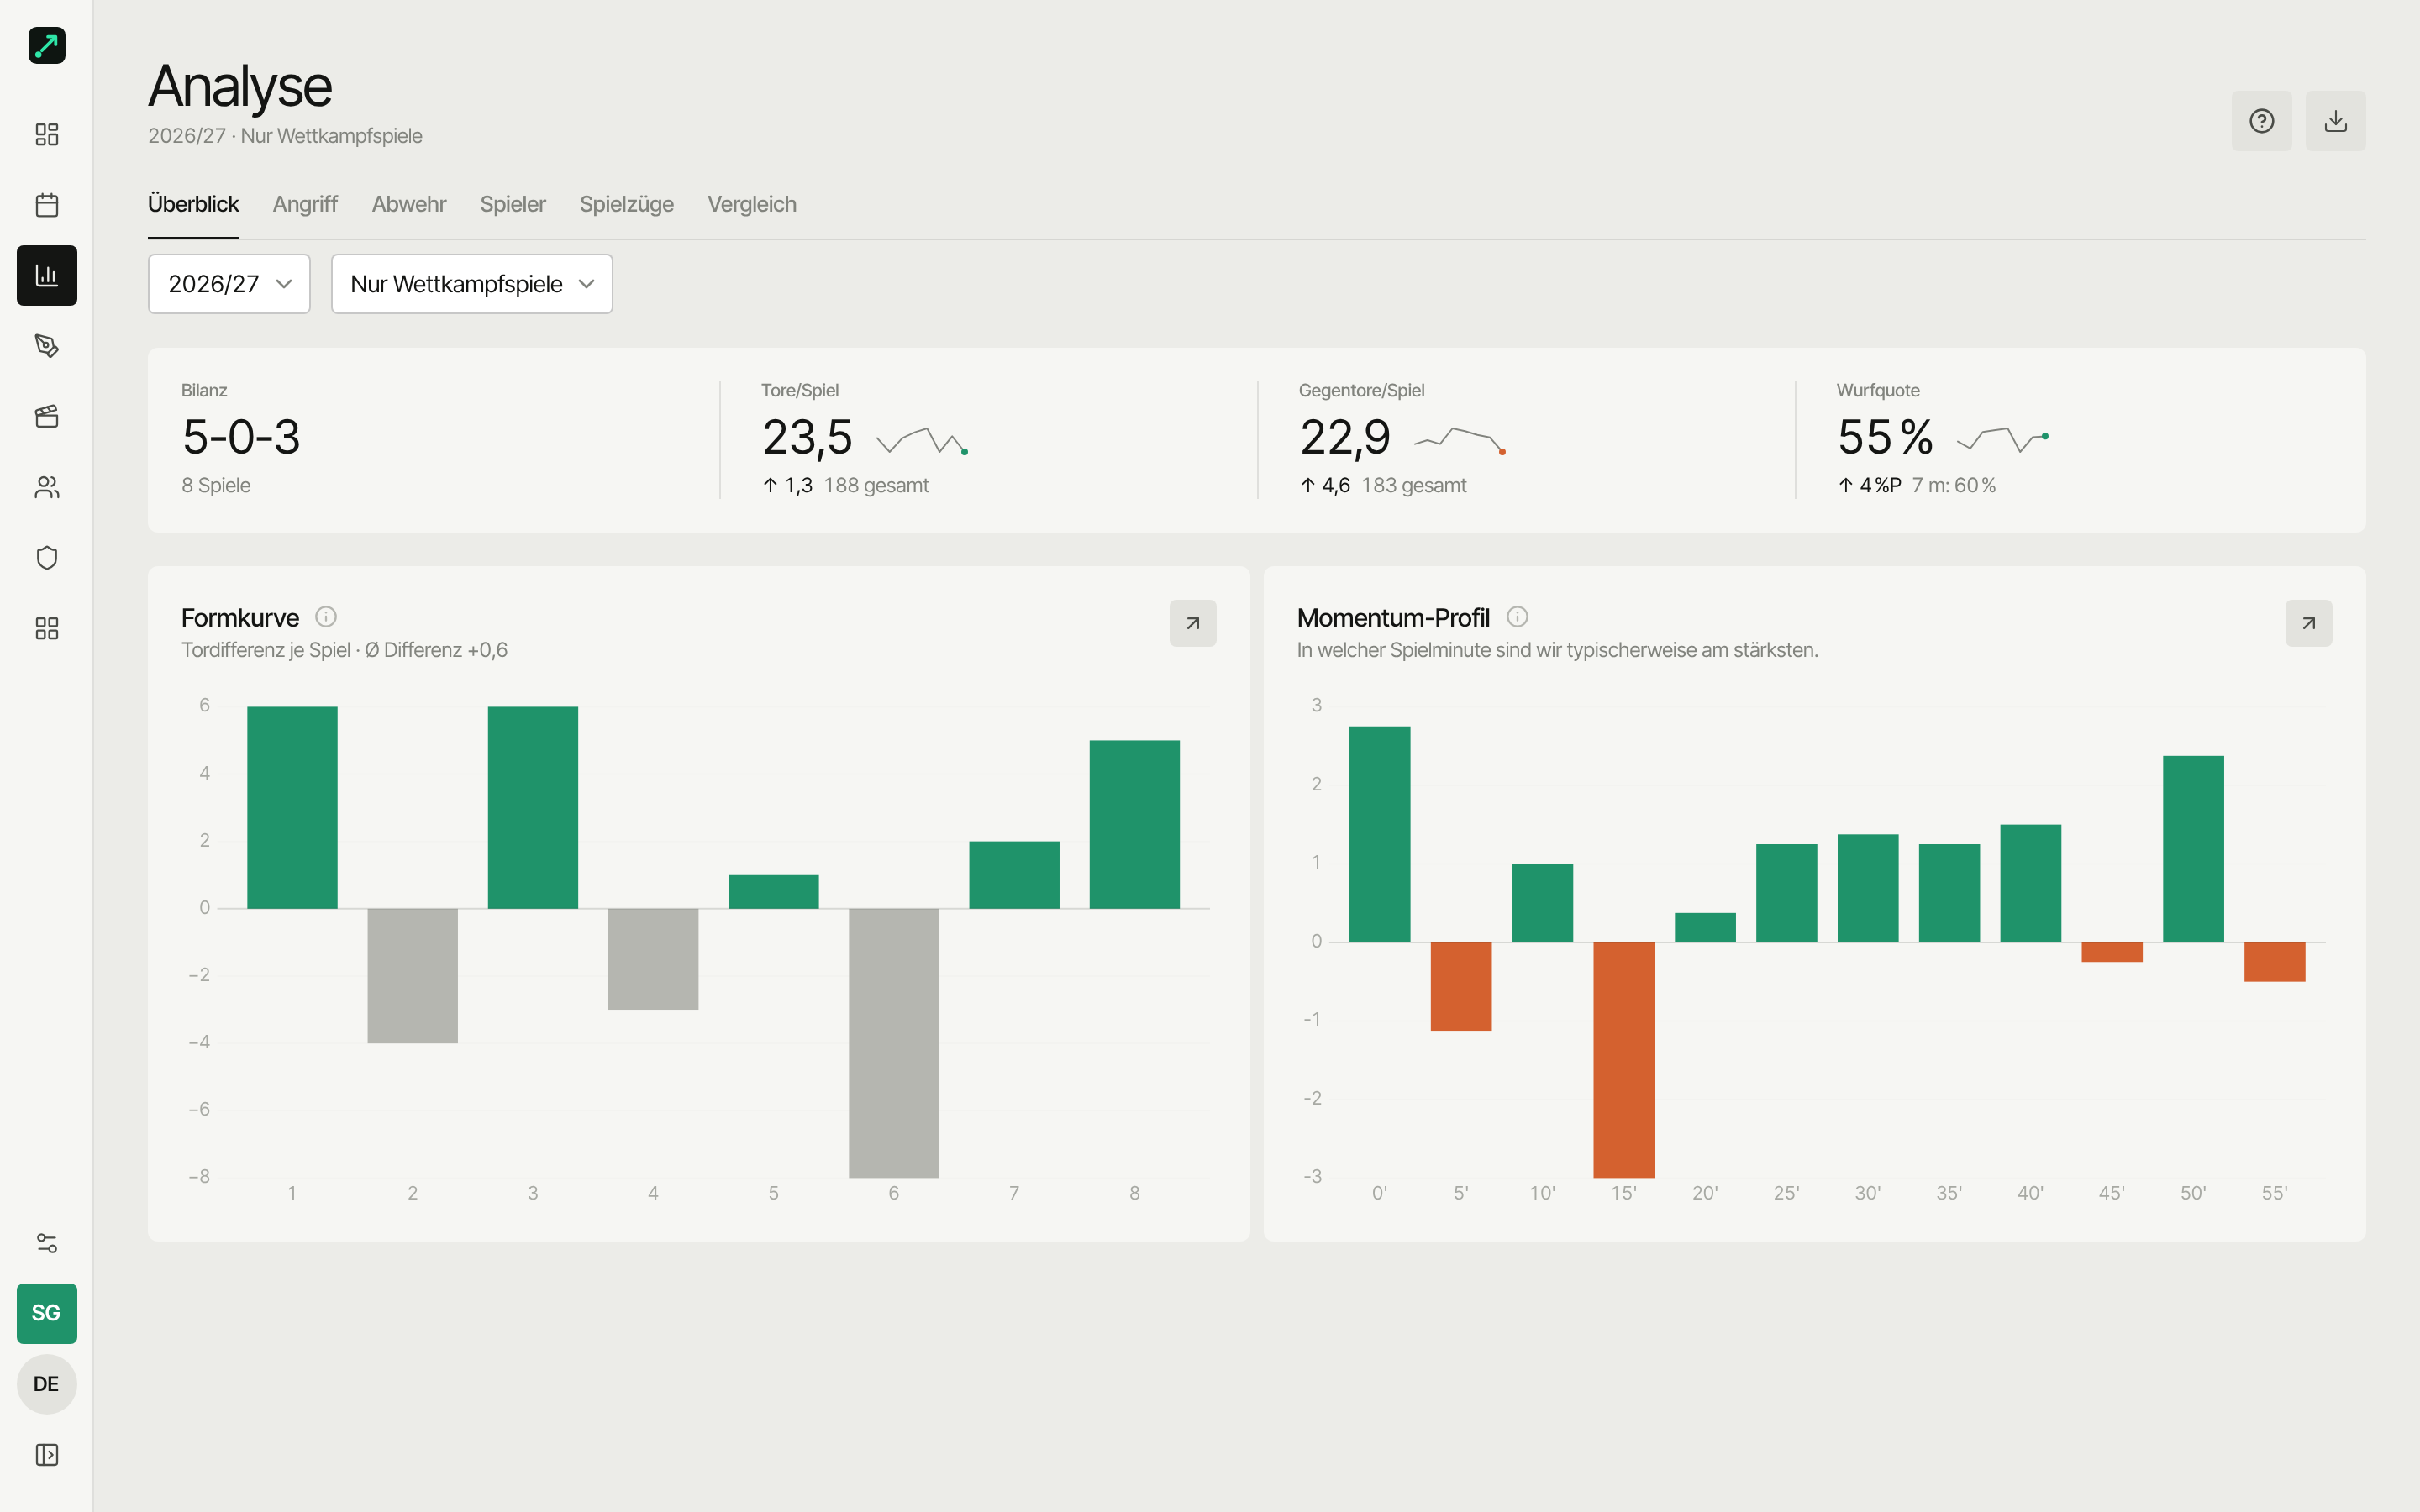Open the calendar icon in sidebar
2420x1512 pixels.
46,205
